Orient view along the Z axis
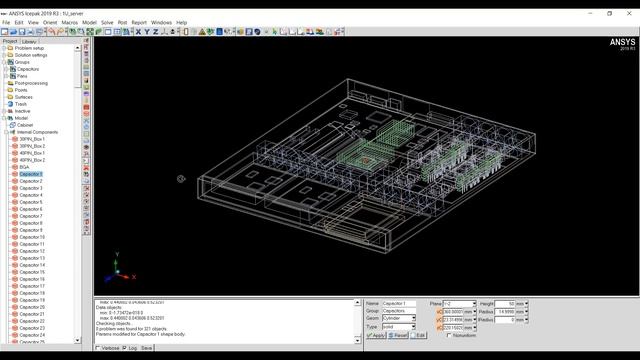640x360 pixels. (156, 31)
